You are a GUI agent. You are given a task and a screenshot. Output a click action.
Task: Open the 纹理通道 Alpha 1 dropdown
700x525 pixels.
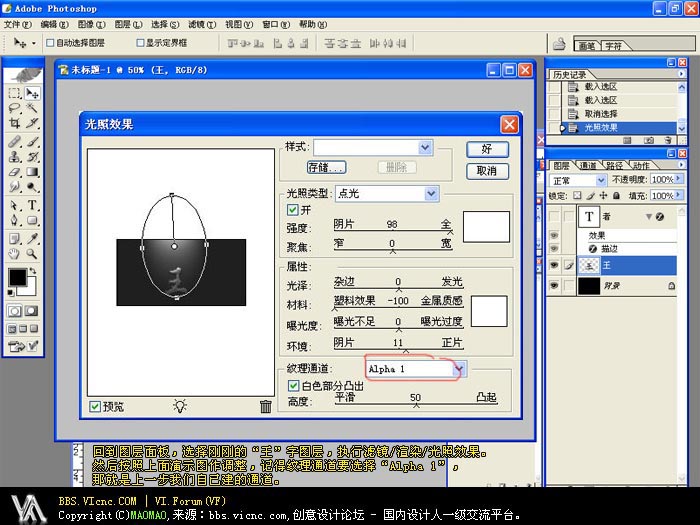pyautogui.click(x=459, y=369)
